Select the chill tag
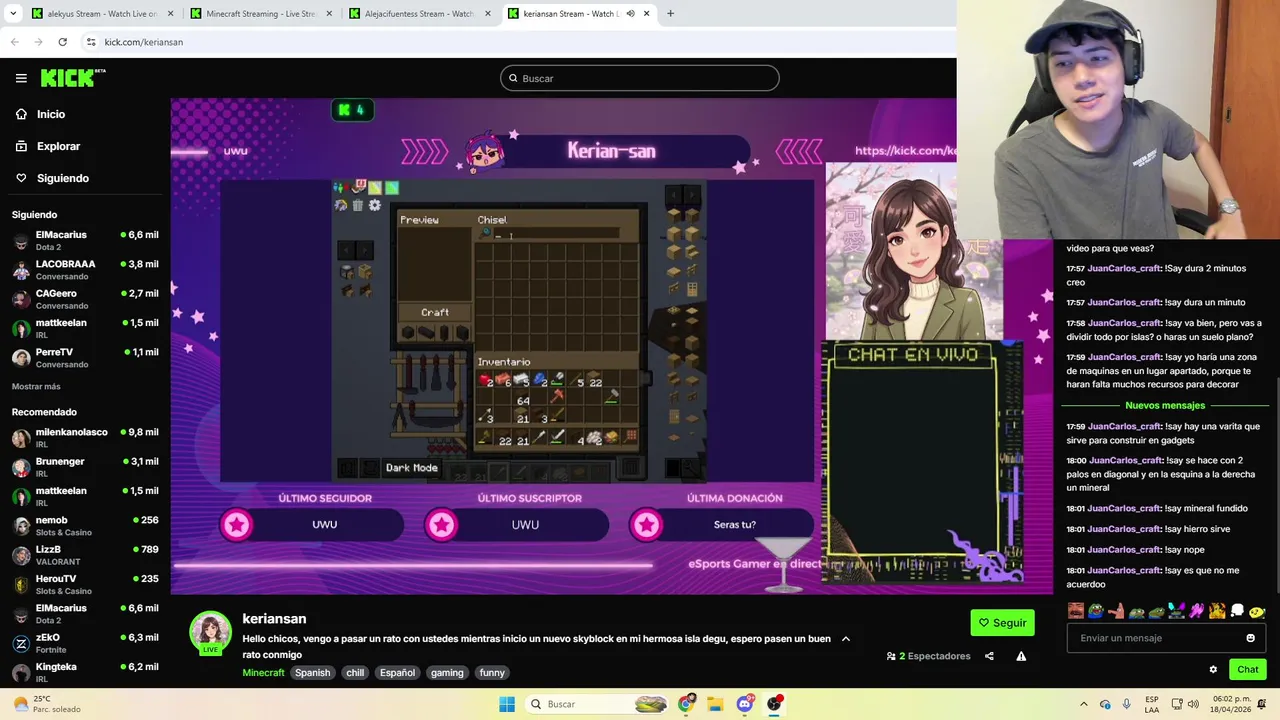The width and height of the screenshot is (1280, 720). (355, 672)
